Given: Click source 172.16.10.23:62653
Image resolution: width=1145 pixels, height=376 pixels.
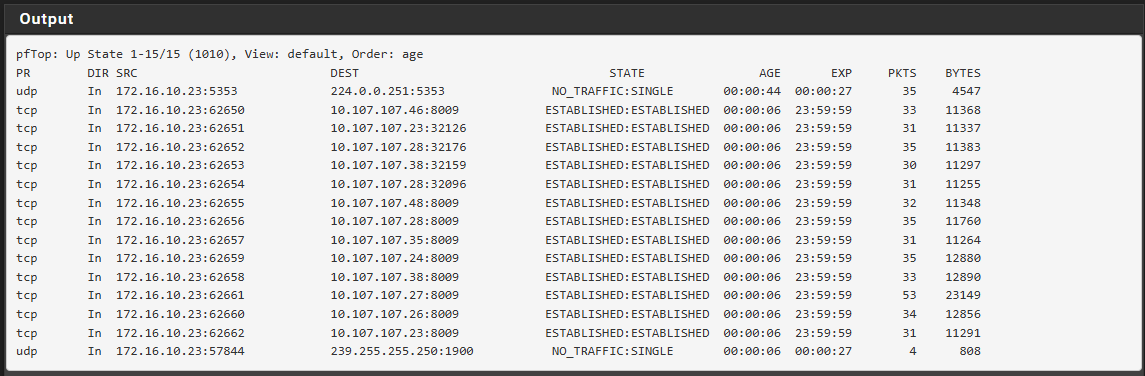Looking at the screenshot, I should click(x=180, y=165).
